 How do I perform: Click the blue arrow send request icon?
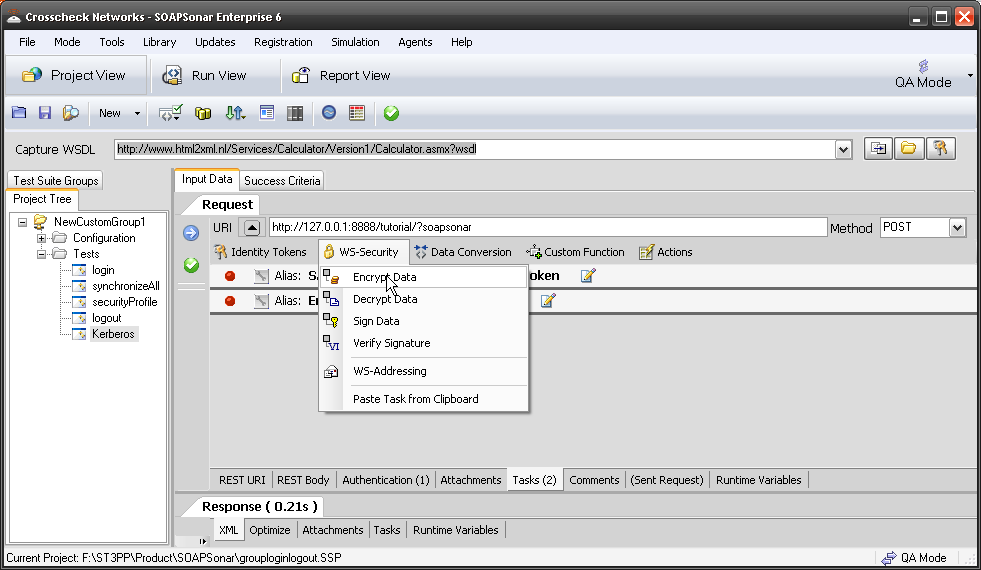coord(191,233)
